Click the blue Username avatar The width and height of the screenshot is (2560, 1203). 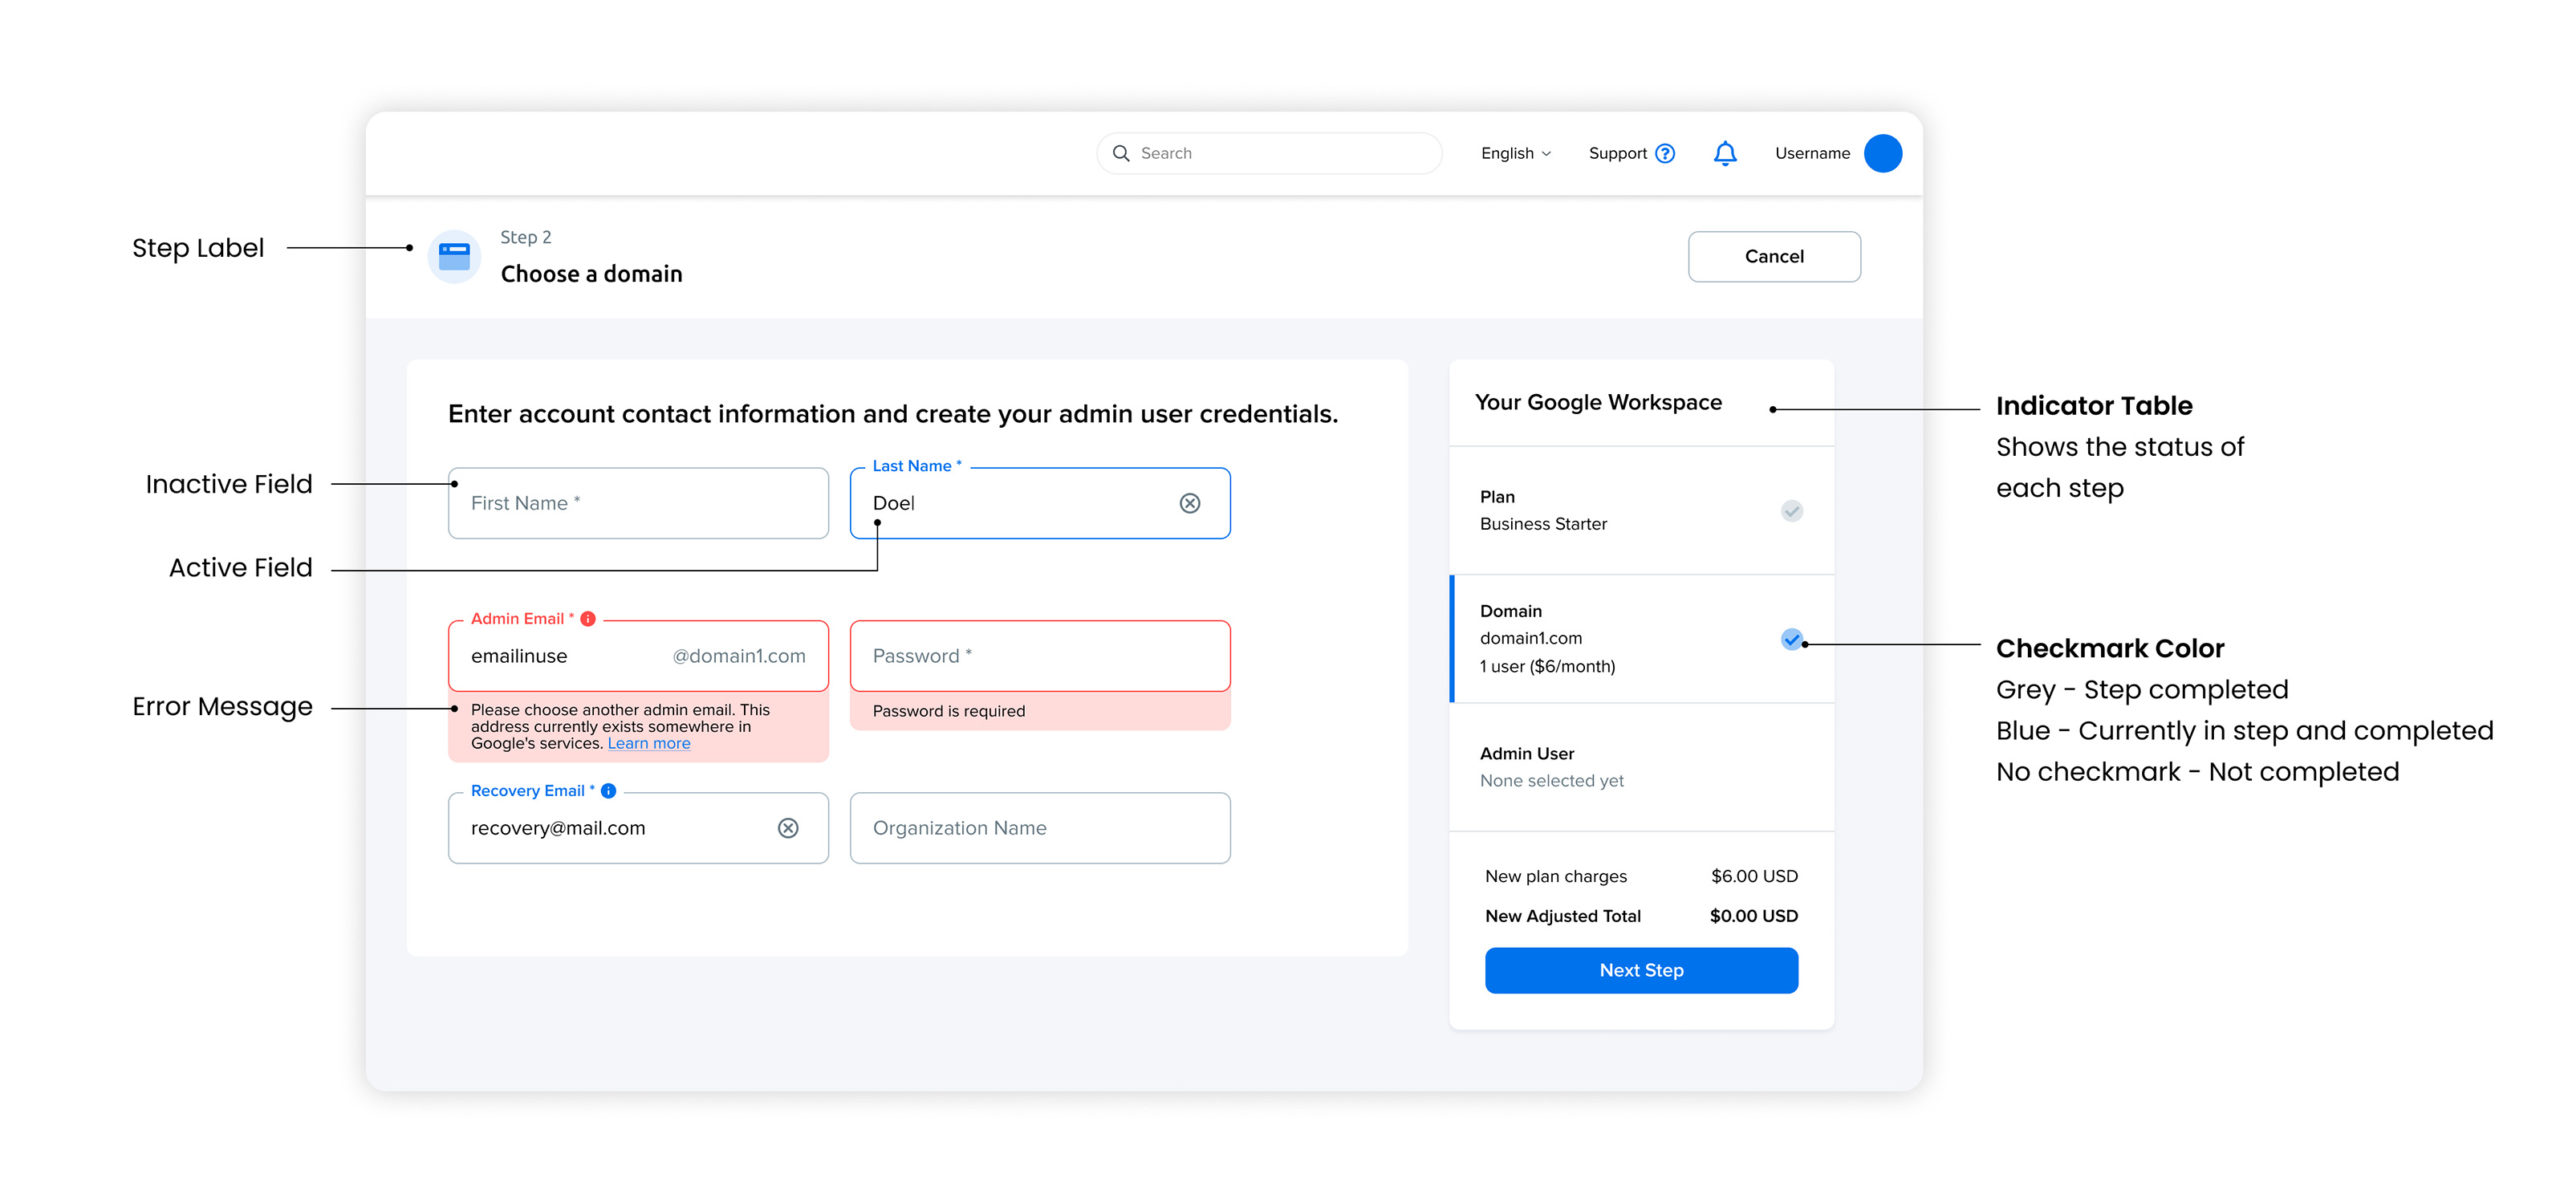click(x=1882, y=153)
